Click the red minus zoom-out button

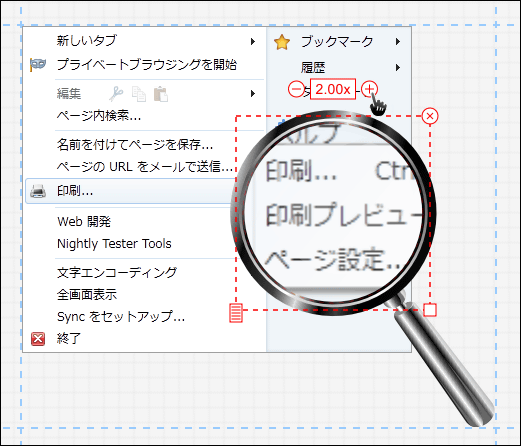[296, 89]
